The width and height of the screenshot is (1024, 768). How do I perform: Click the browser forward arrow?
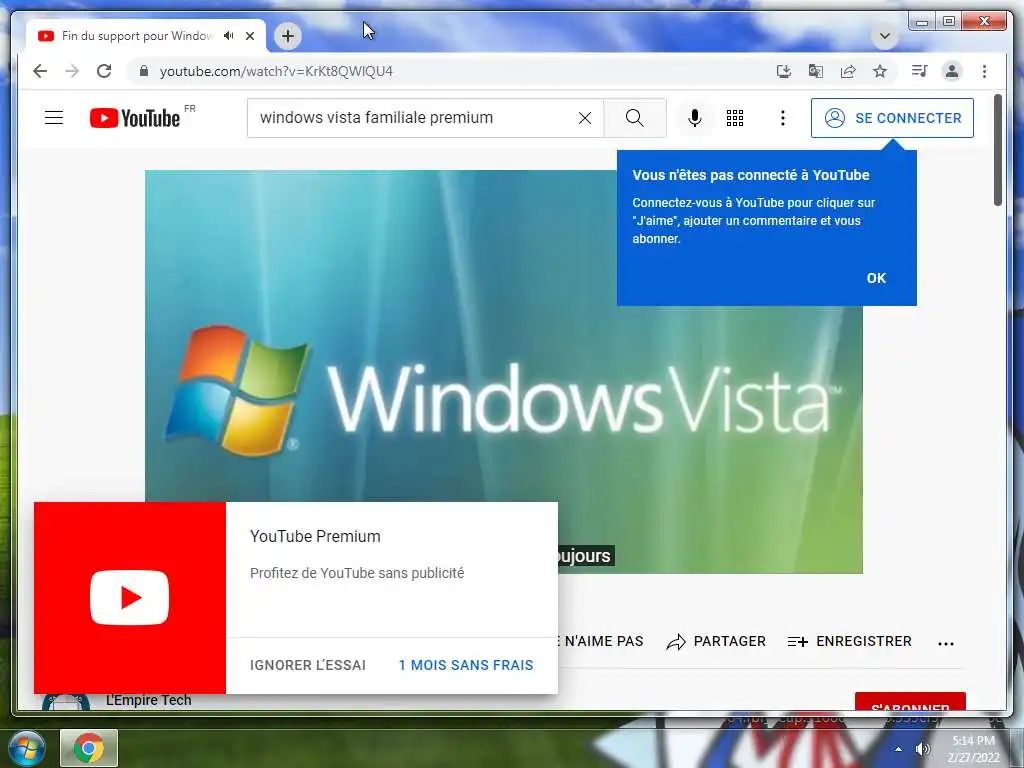72,71
